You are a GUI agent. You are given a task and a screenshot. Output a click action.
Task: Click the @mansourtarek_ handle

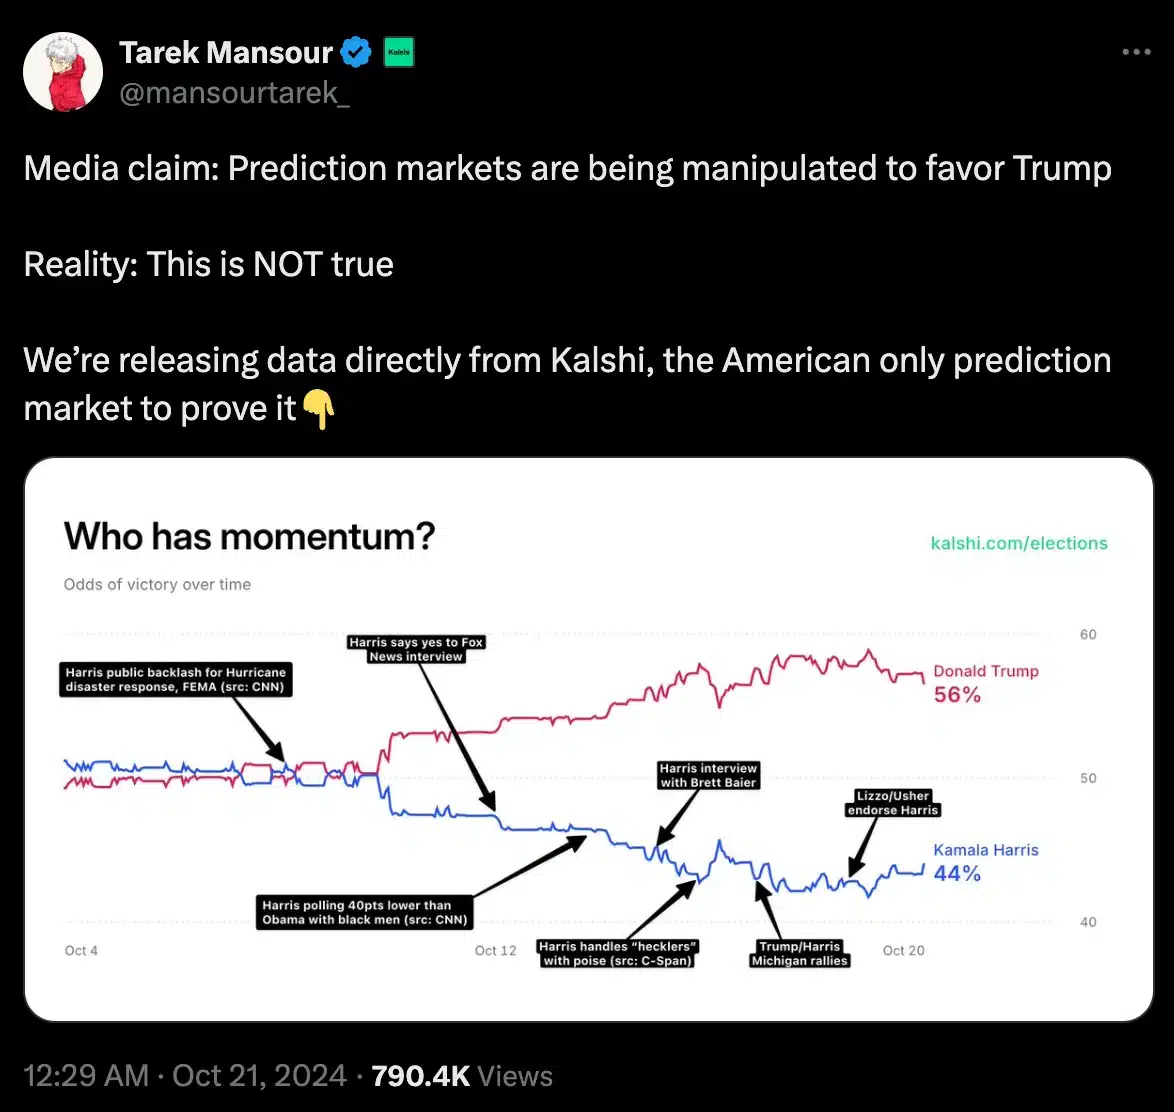pyautogui.click(x=234, y=95)
